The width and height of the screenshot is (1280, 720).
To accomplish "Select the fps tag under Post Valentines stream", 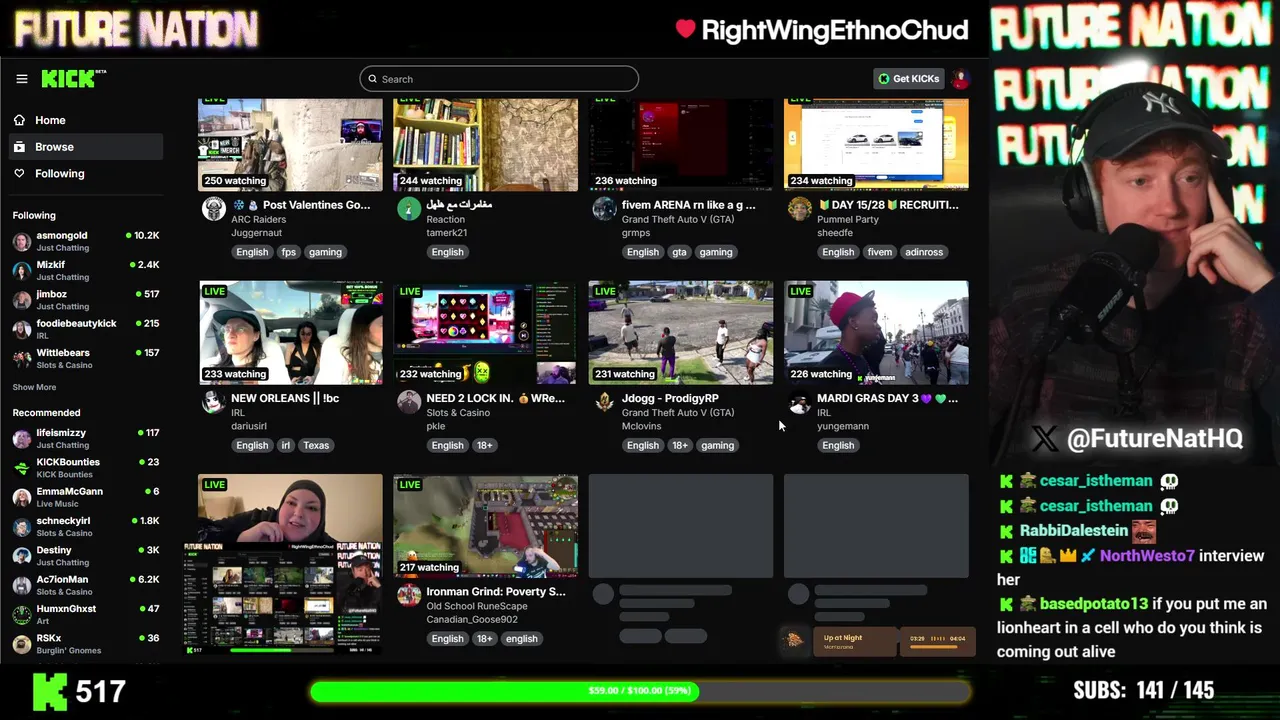I will pyautogui.click(x=288, y=252).
